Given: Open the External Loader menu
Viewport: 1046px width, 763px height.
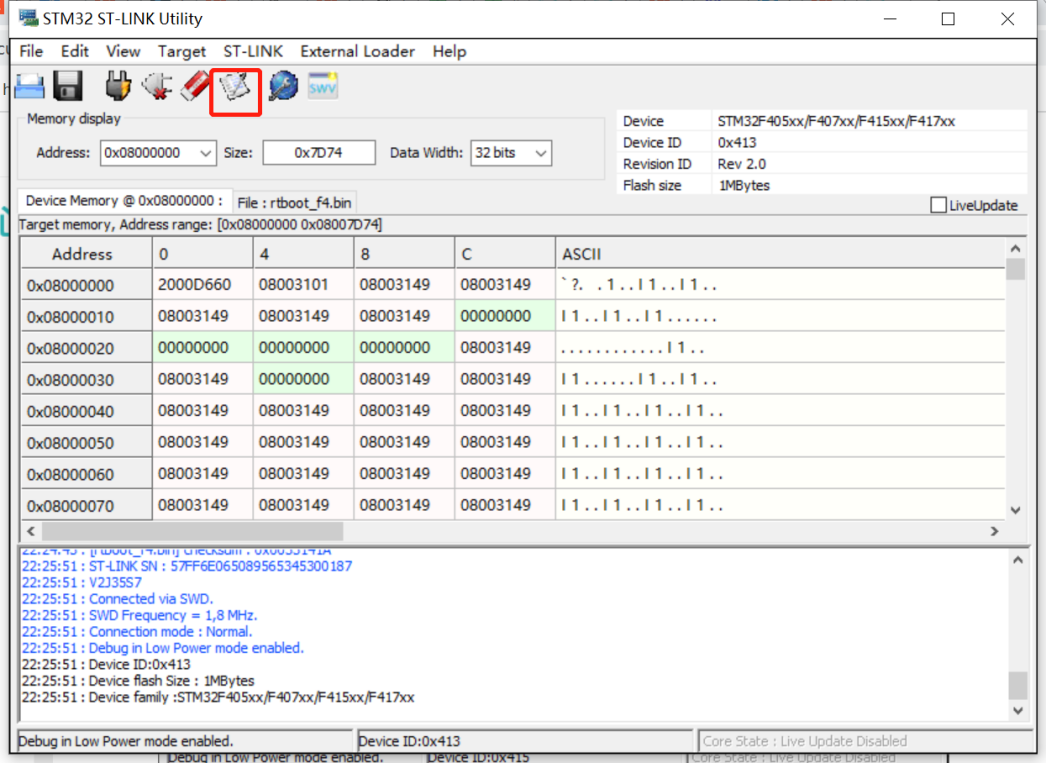Looking at the screenshot, I should pos(357,51).
